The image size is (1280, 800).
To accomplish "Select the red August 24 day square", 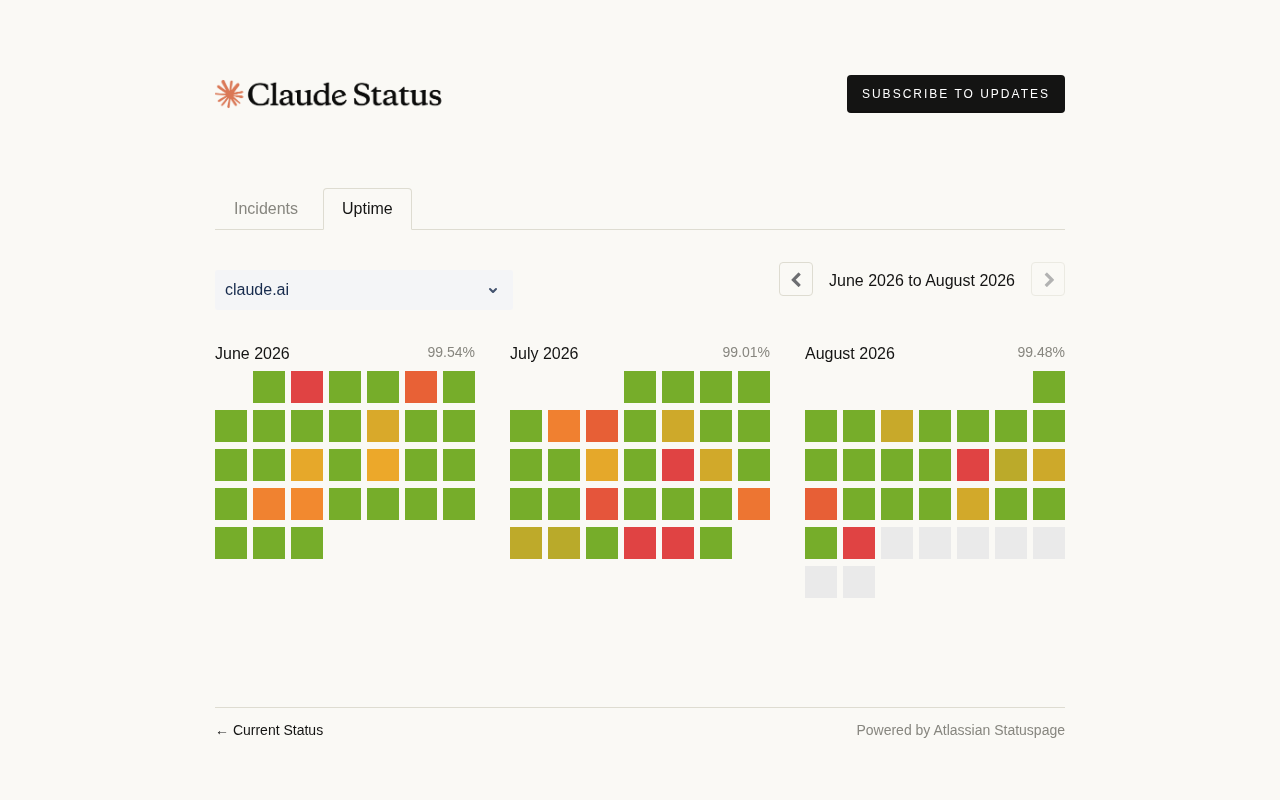I will coord(859,543).
